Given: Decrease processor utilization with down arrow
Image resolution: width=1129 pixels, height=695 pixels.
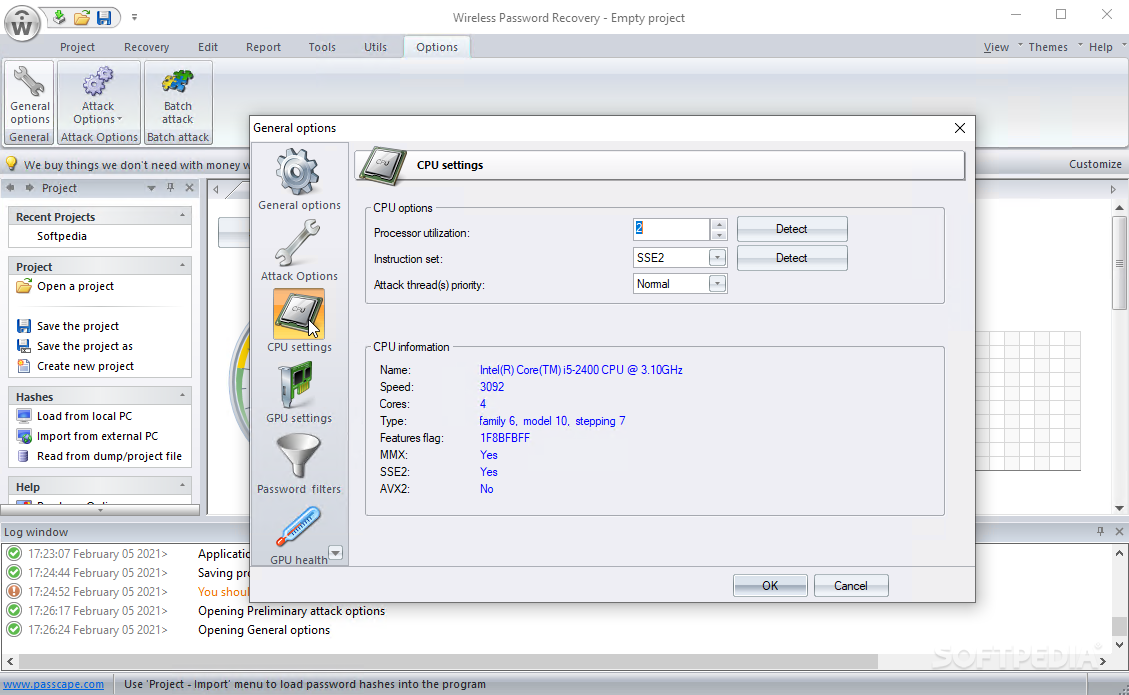Looking at the screenshot, I should [719, 235].
